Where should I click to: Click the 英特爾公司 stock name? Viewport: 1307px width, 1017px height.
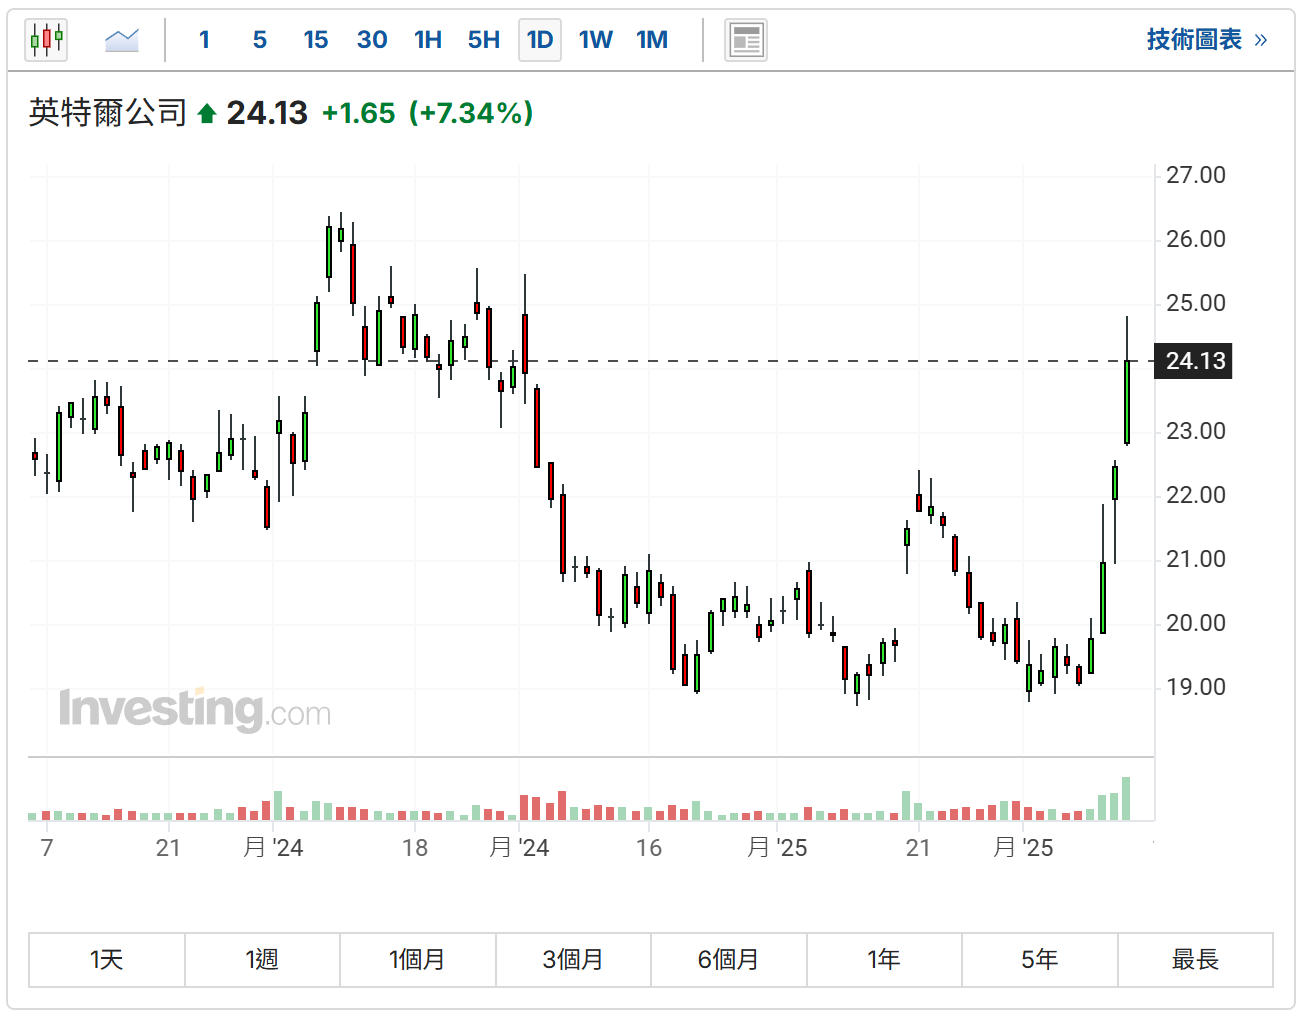(108, 113)
